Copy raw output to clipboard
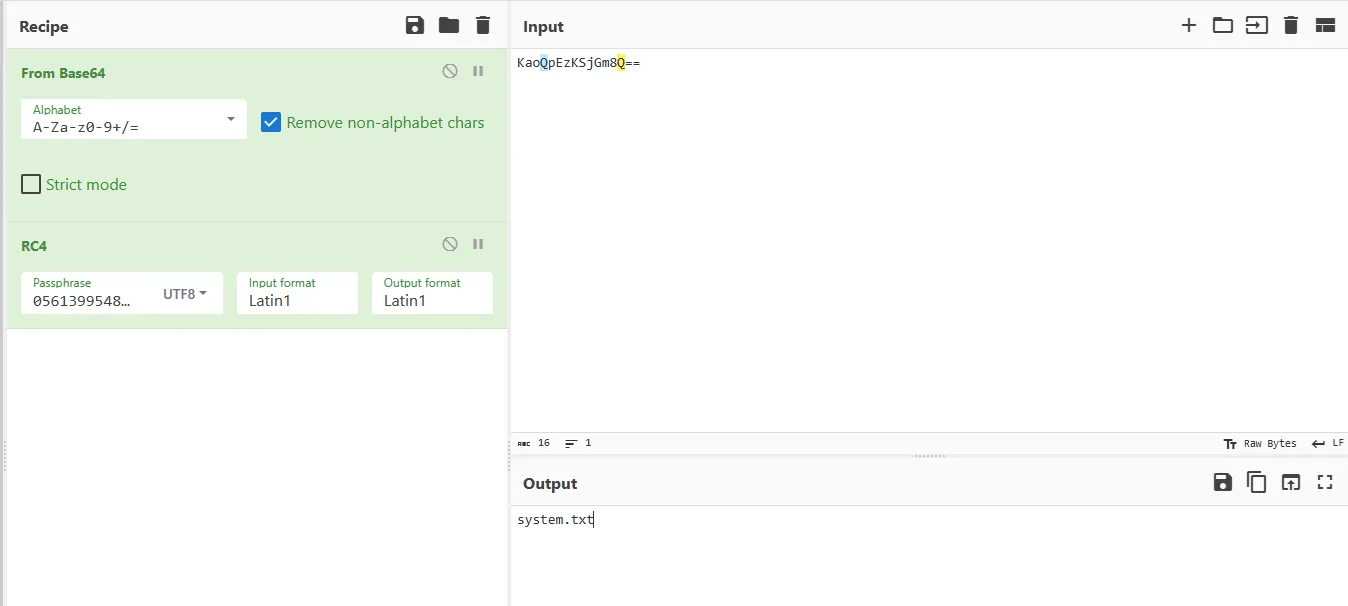The image size is (1348, 606). [1256, 483]
